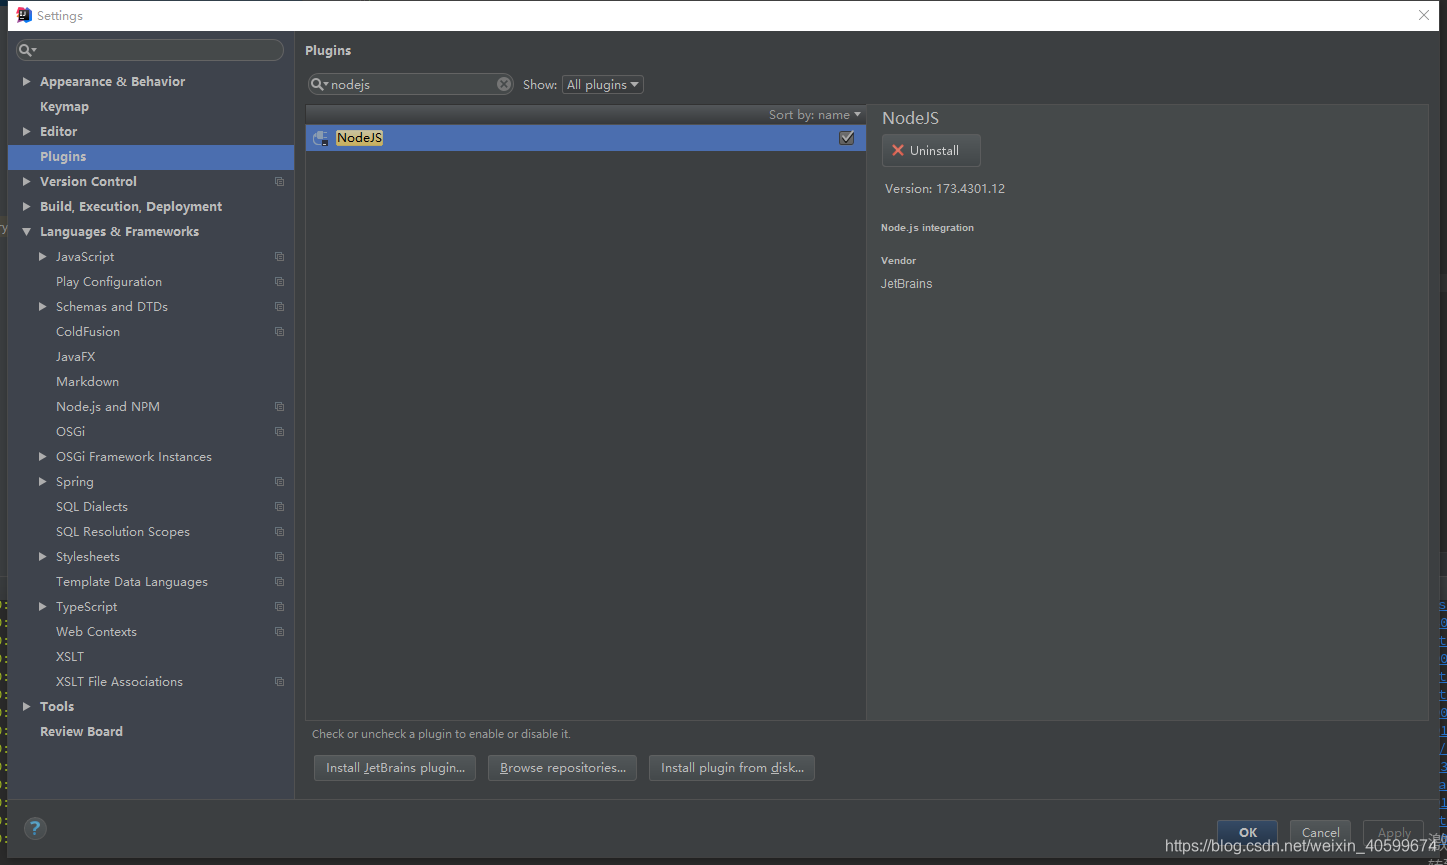This screenshot has height=865, width=1447.
Task: Disable the NodeJS plugin checkbox
Action: tap(847, 138)
